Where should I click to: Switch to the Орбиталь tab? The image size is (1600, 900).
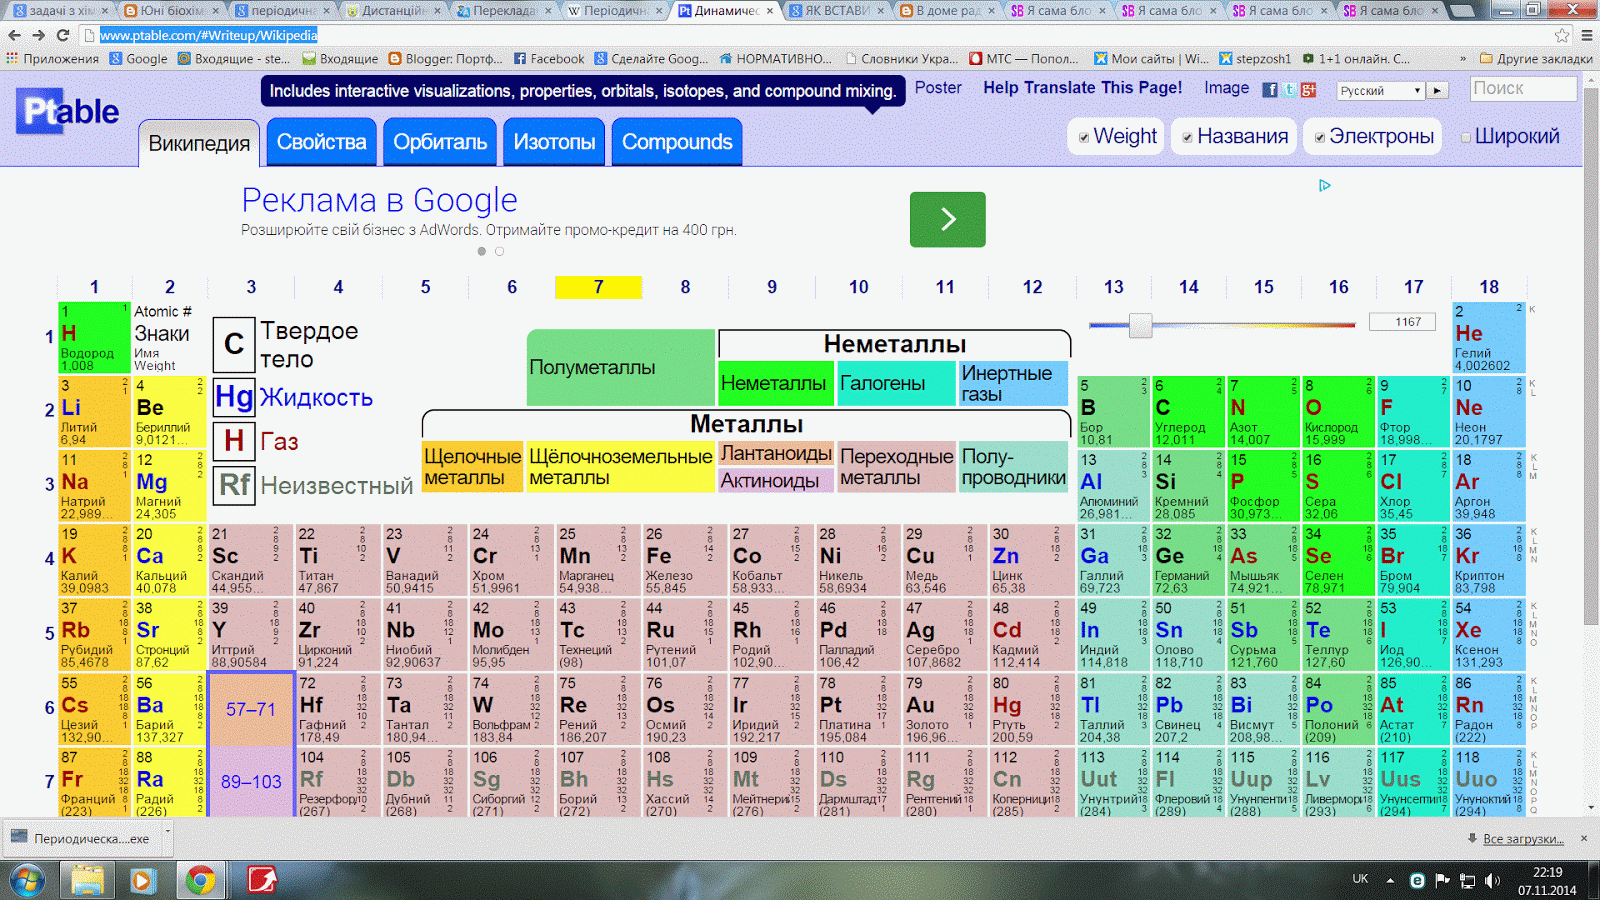[440, 142]
